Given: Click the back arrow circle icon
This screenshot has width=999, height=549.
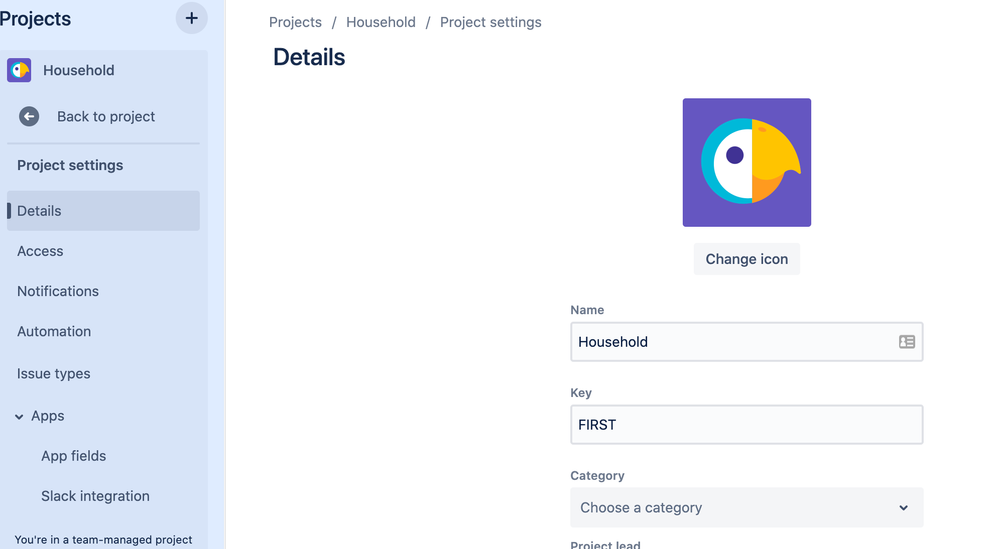Looking at the screenshot, I should (x=29, y=117).
